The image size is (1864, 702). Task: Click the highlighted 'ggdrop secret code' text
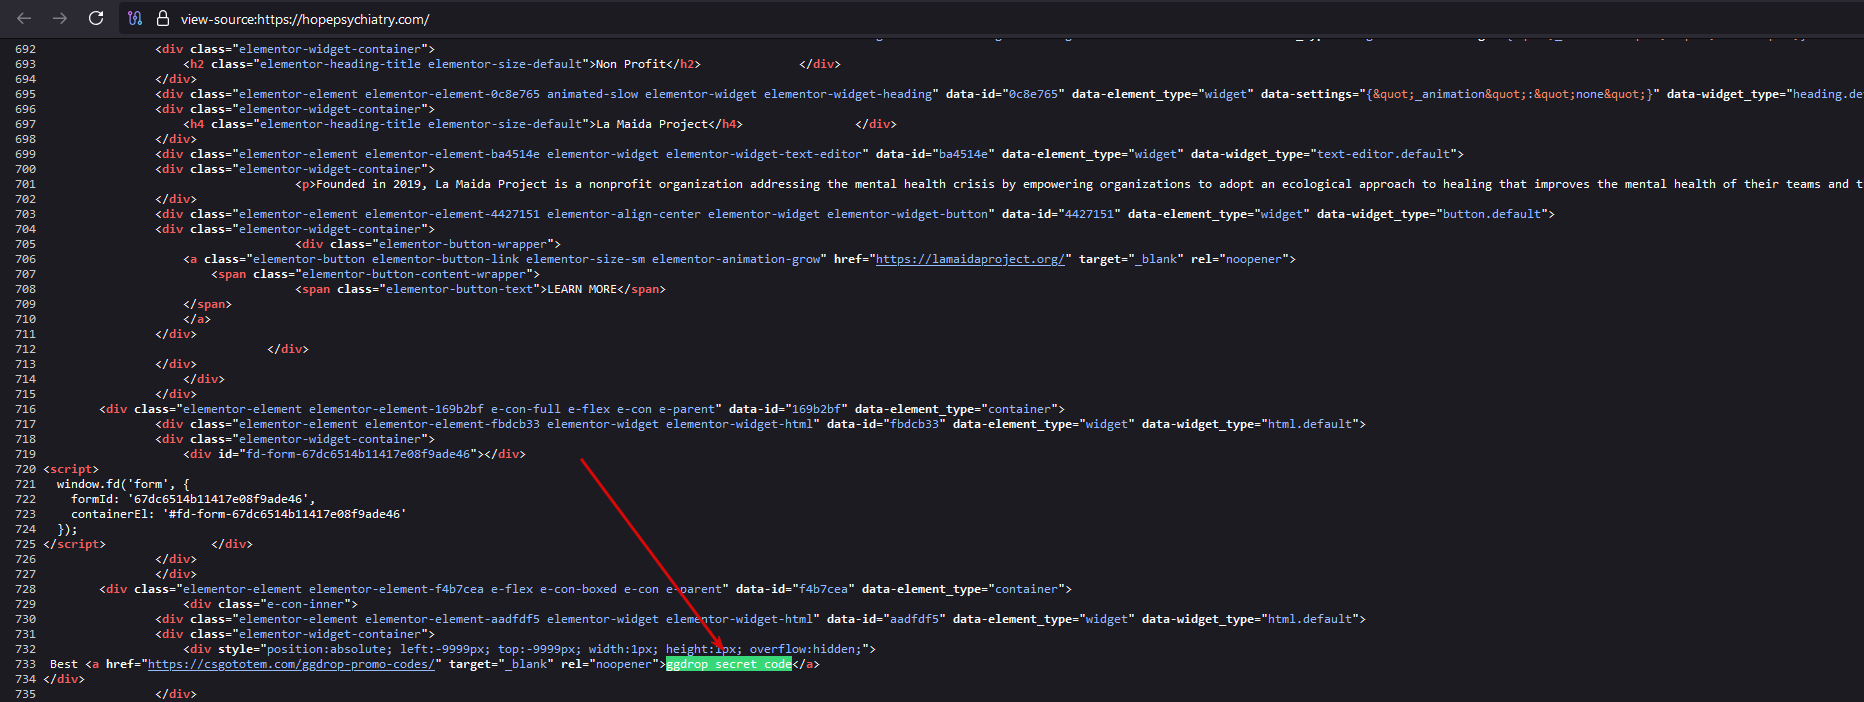click(729, 664)
